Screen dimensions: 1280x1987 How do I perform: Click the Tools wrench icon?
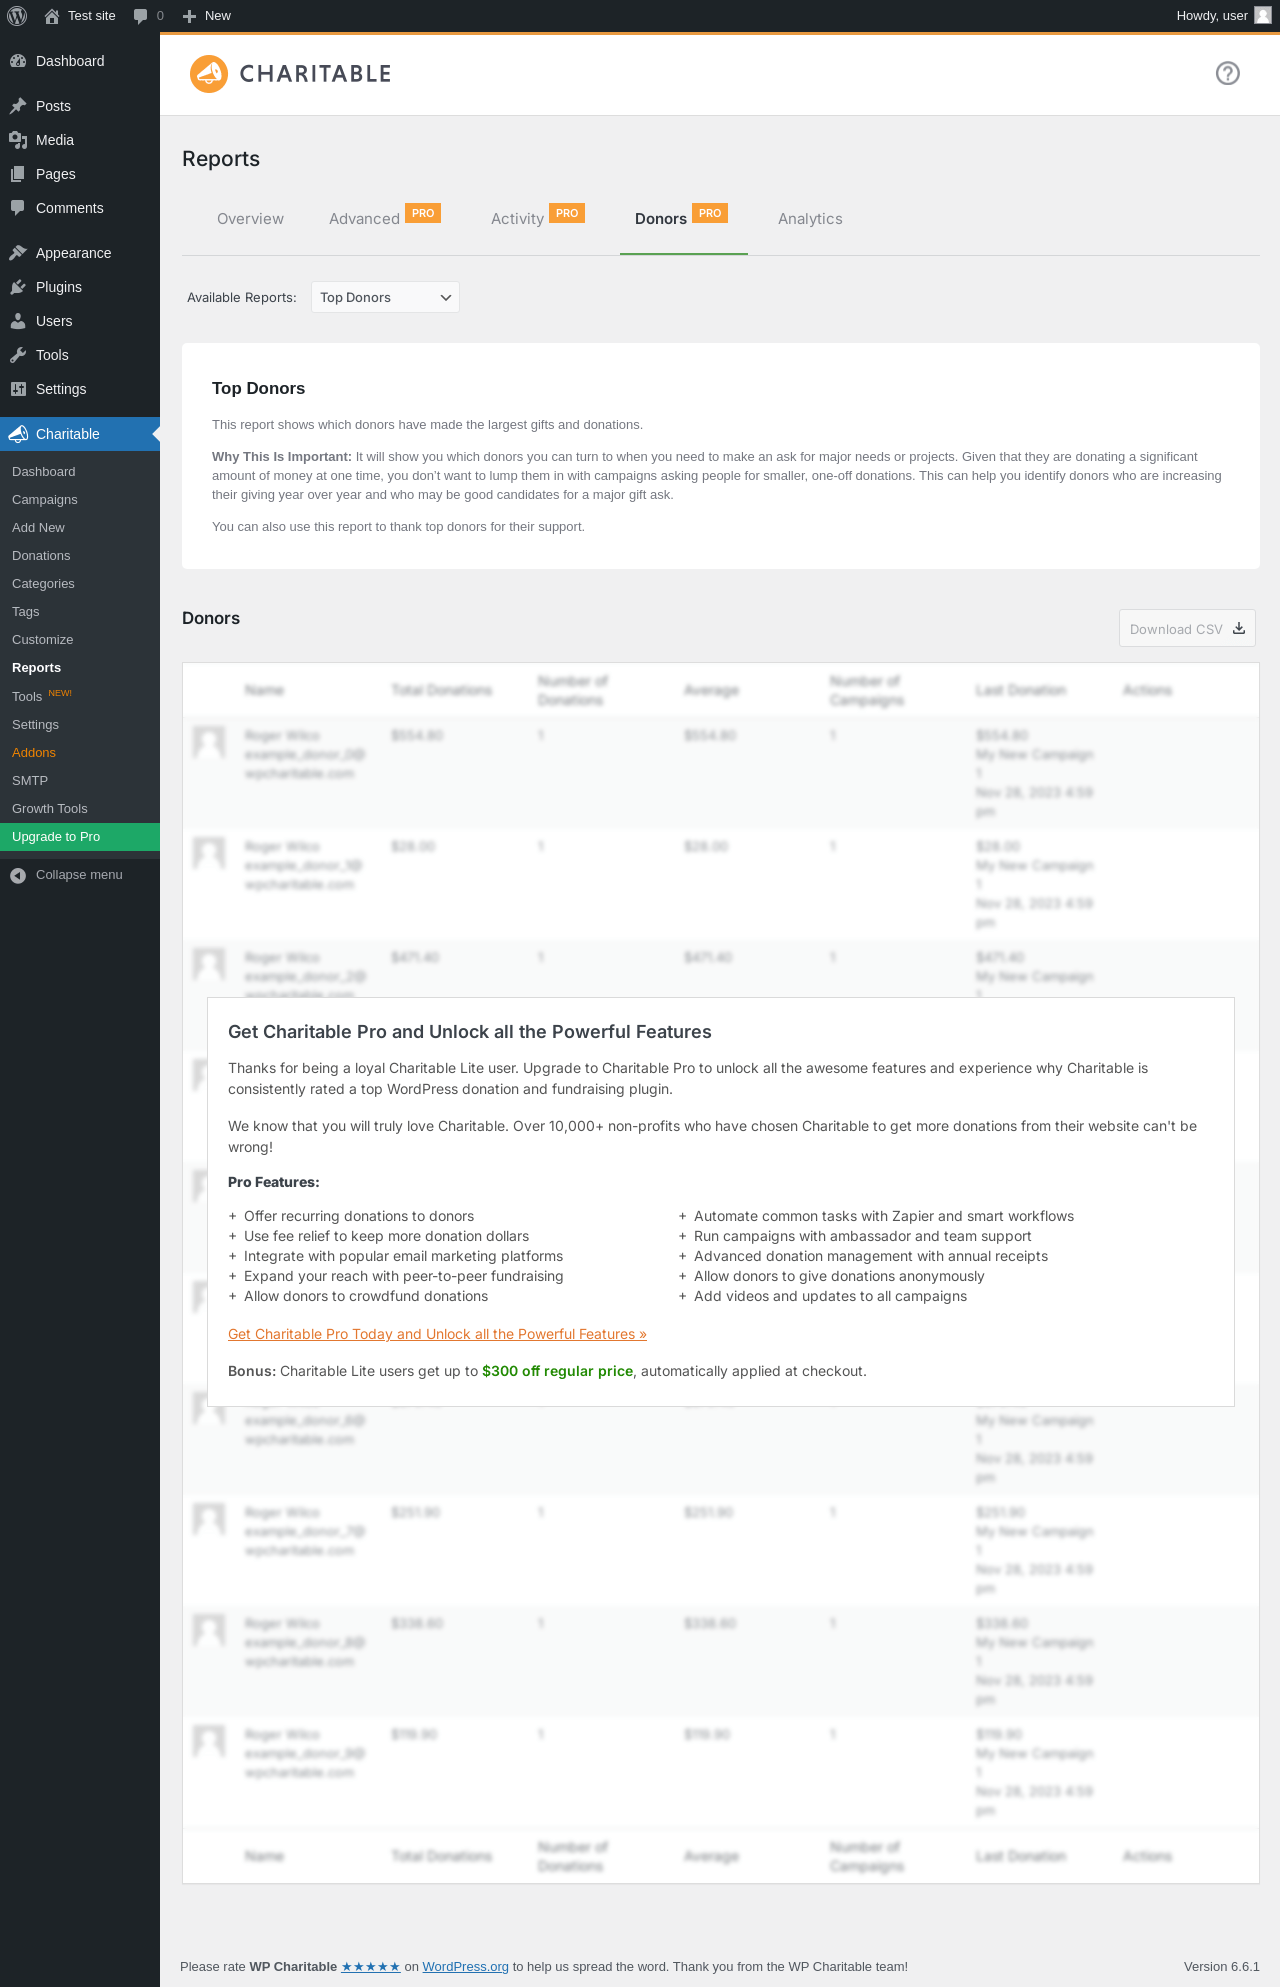[18, 355]
